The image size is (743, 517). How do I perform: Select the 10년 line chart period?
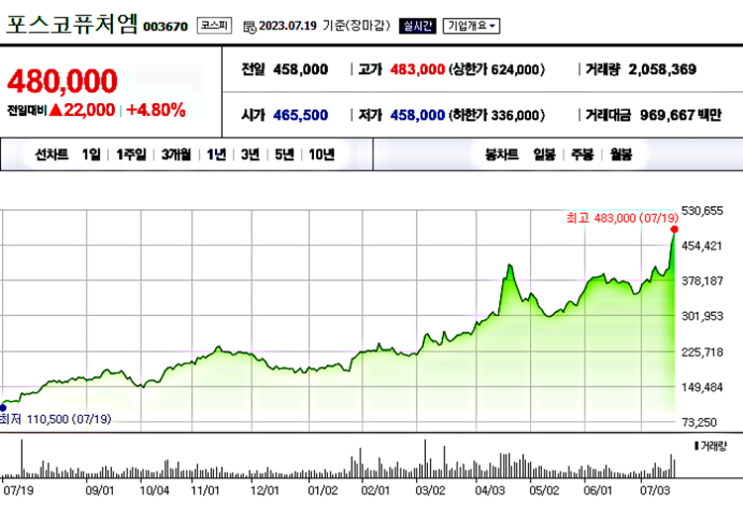click(x=322, y=154)
